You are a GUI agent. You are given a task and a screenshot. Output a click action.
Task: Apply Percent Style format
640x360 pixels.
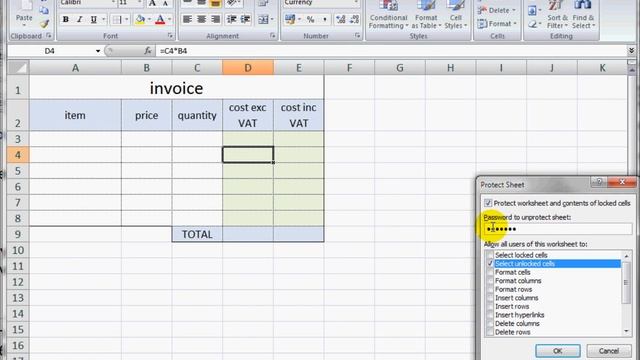(311, 19)
